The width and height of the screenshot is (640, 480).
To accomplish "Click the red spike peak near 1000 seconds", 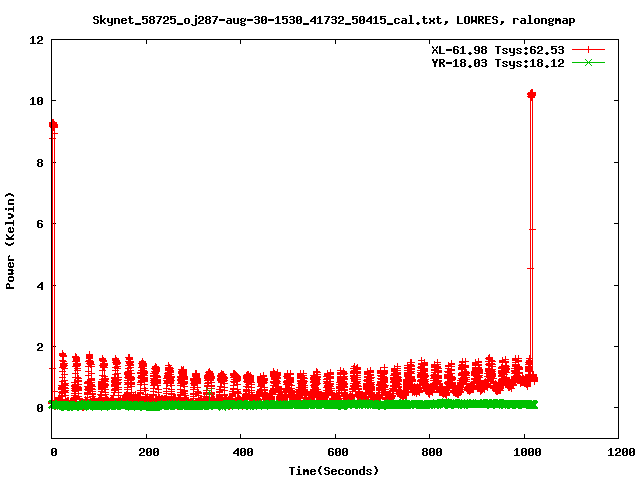I will pyautogui.click(x=531, y=95).
